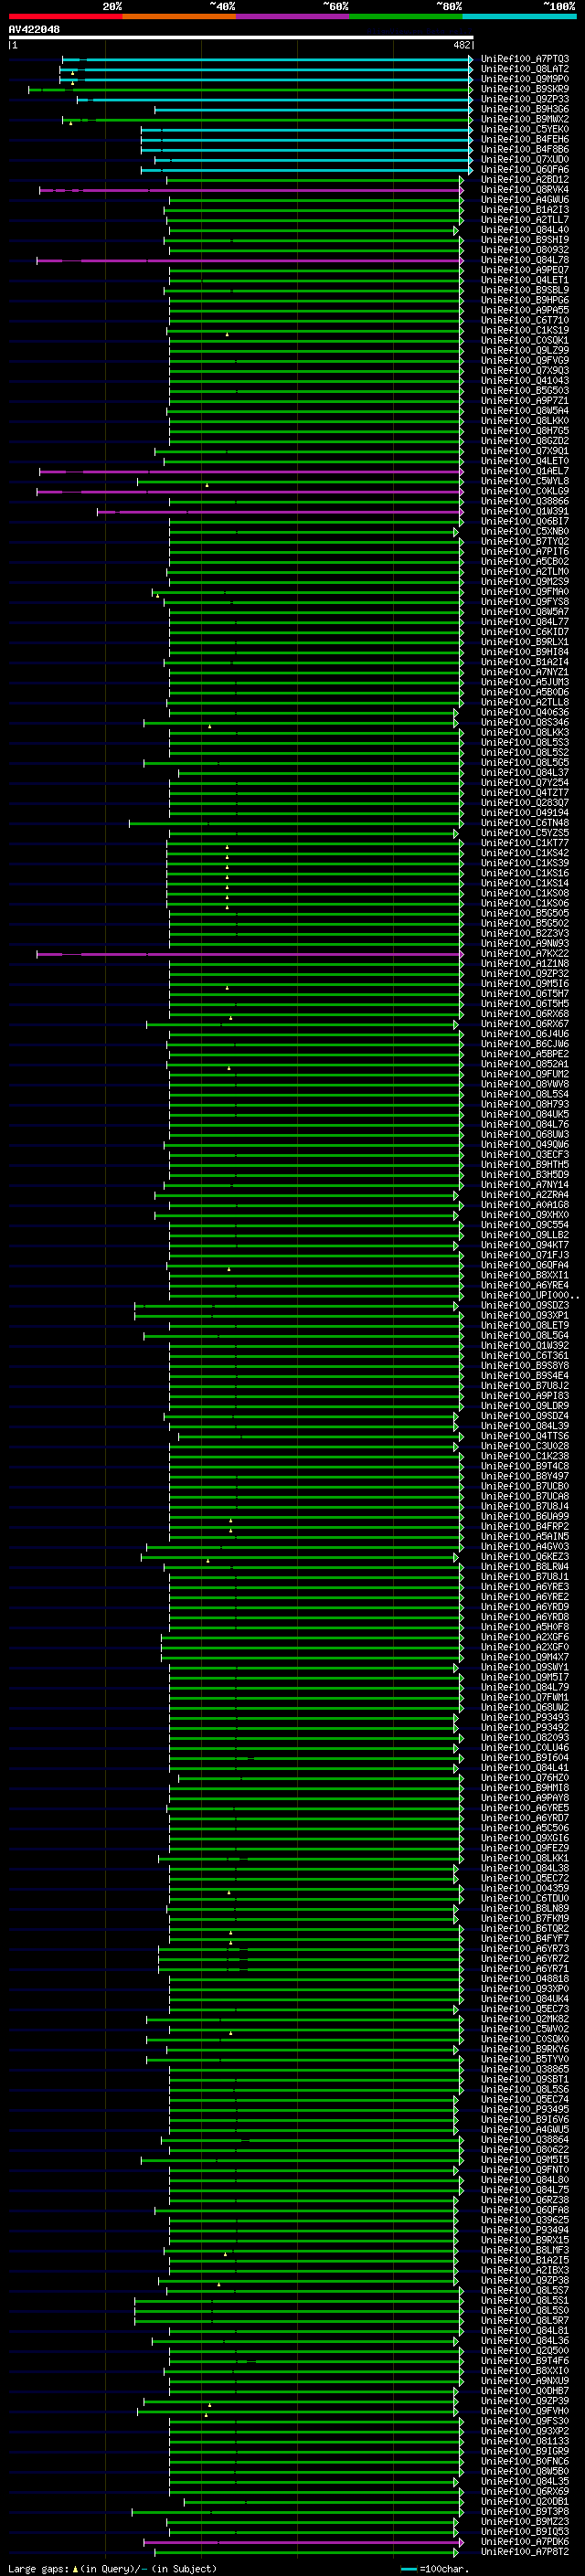Select label UniRef100_A9PEQ7
This screenshot has height=2576, width=585.
tap(525, 270)
